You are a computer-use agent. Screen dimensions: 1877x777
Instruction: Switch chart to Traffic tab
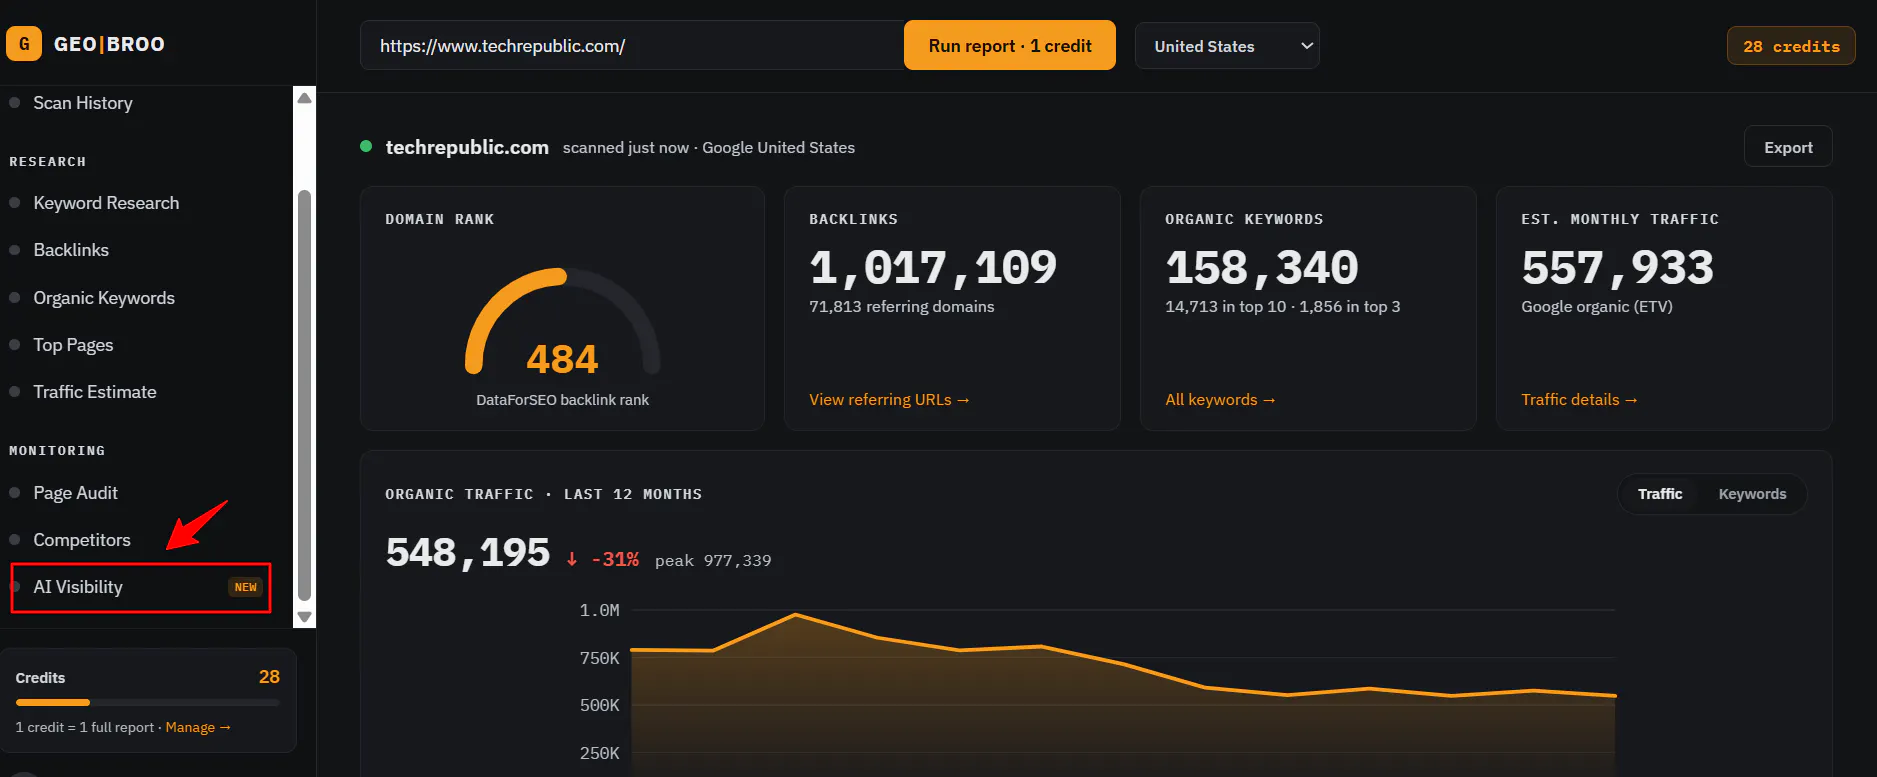(x=1660, y=494)
